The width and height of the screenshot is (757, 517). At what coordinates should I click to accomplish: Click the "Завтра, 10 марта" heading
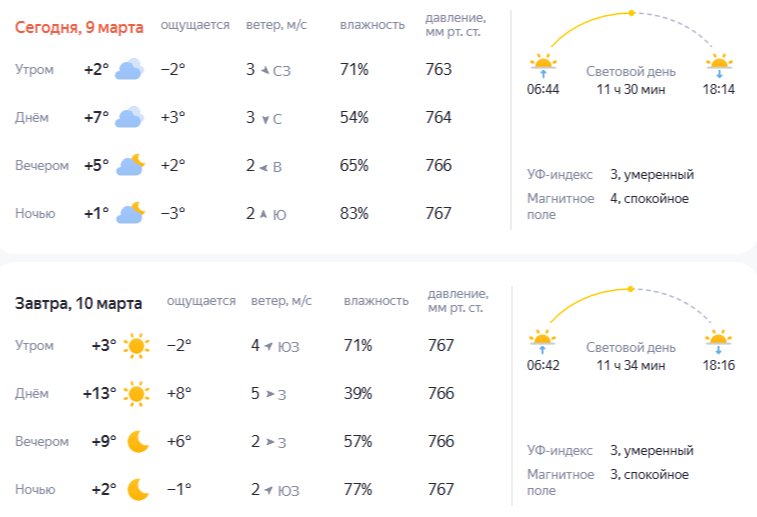point(78,303)
